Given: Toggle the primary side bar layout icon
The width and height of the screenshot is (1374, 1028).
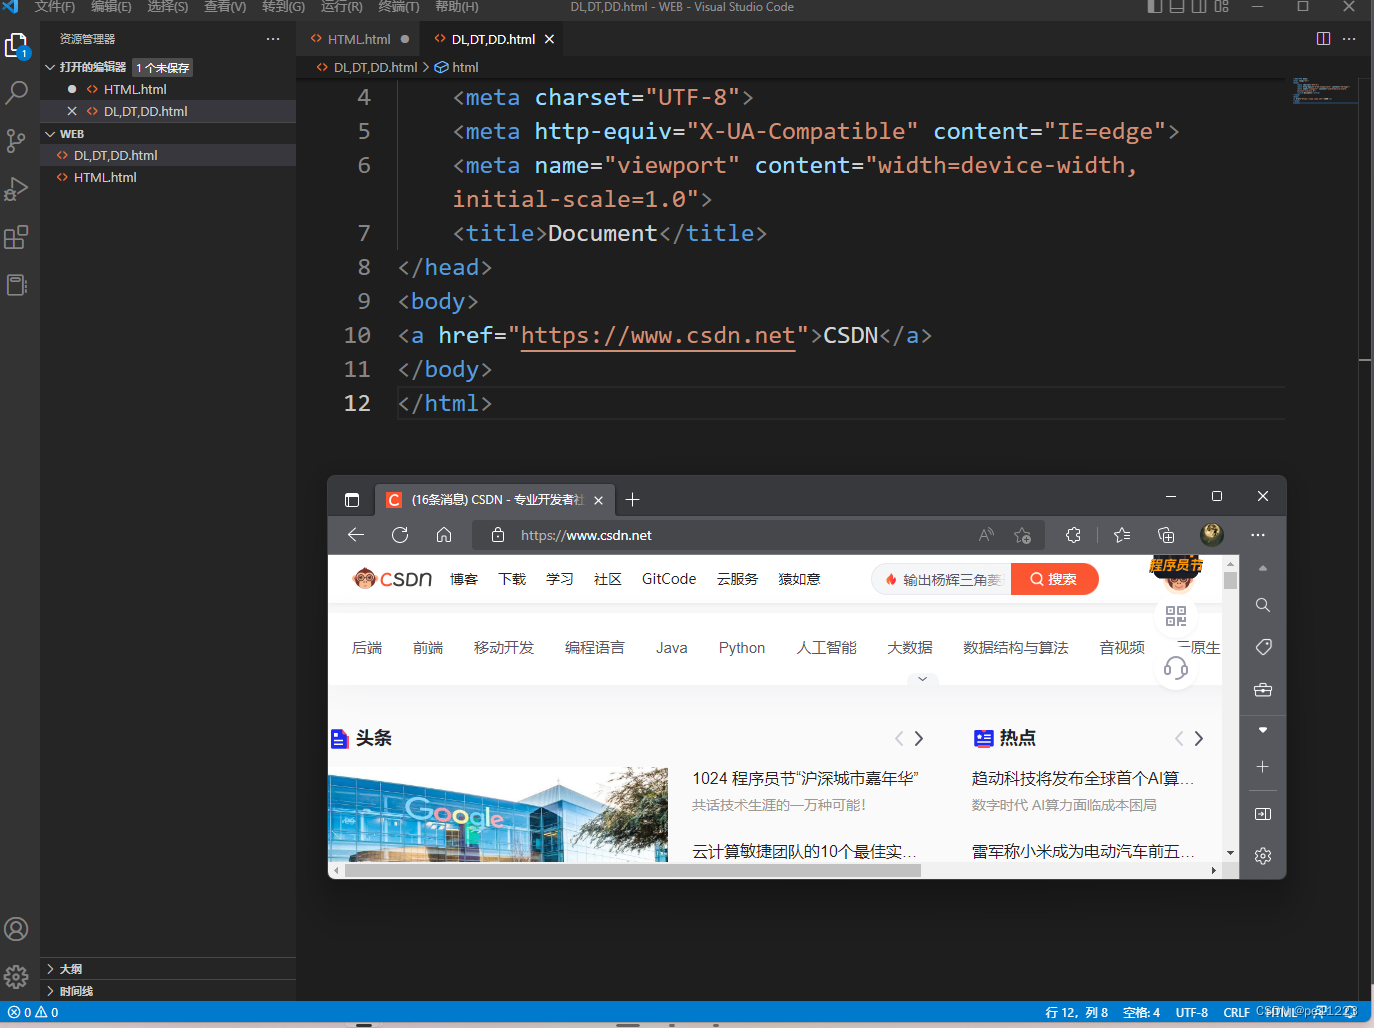Looking at the screenshot, I should point(1155,7).
